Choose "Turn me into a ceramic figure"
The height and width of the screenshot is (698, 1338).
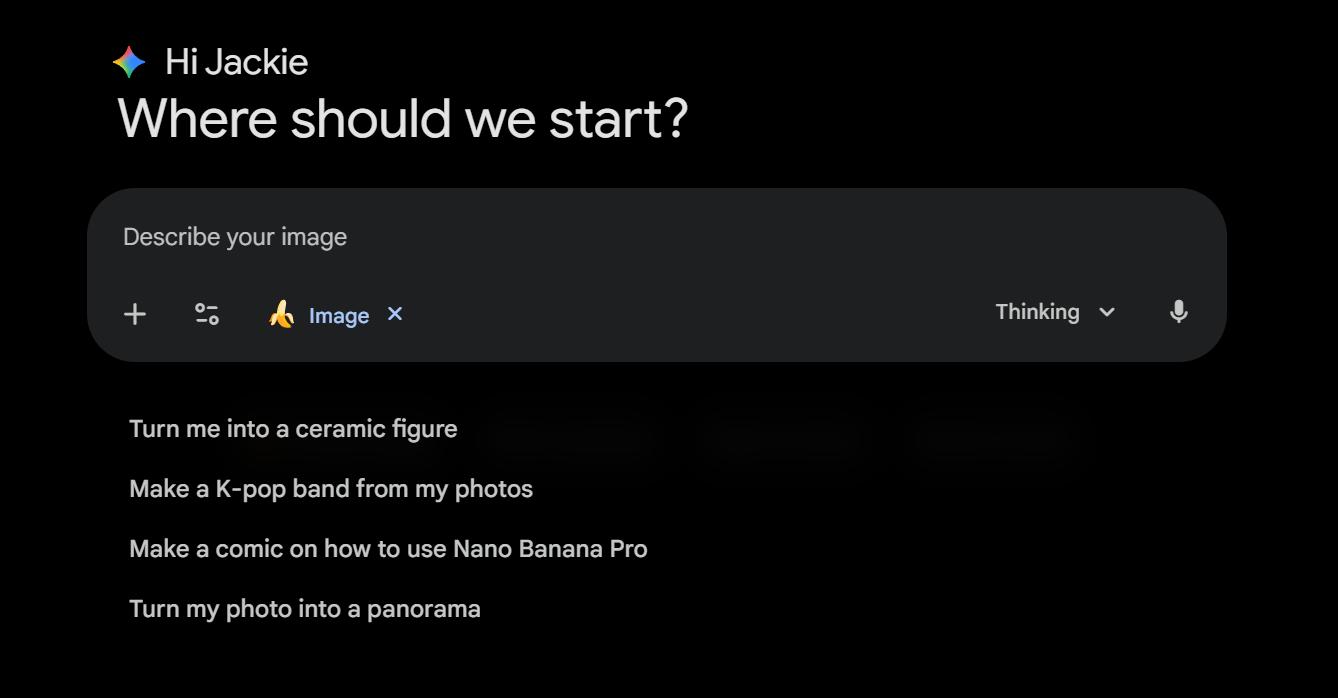click(293, 429)
